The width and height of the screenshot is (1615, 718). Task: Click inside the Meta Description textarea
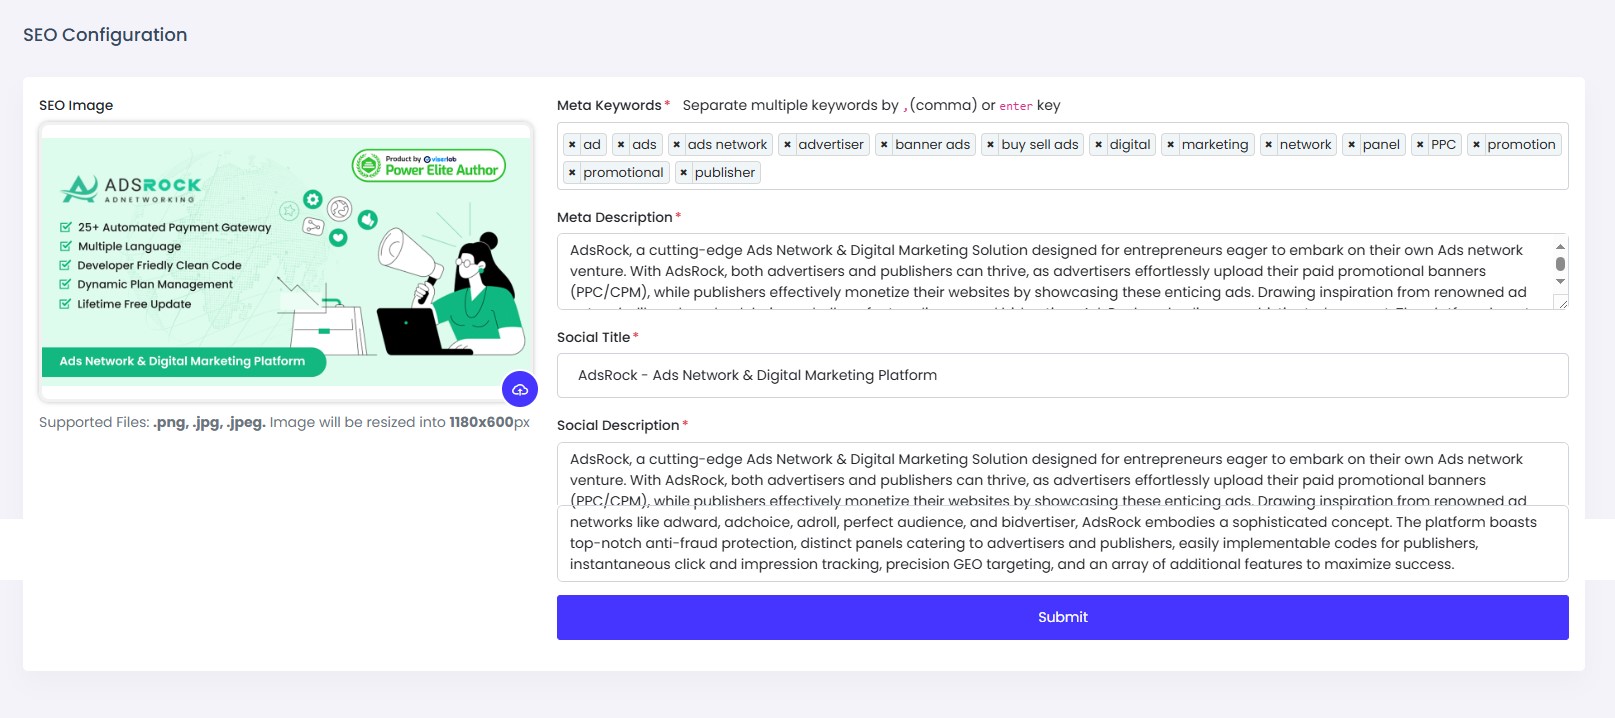point(1050,271)
